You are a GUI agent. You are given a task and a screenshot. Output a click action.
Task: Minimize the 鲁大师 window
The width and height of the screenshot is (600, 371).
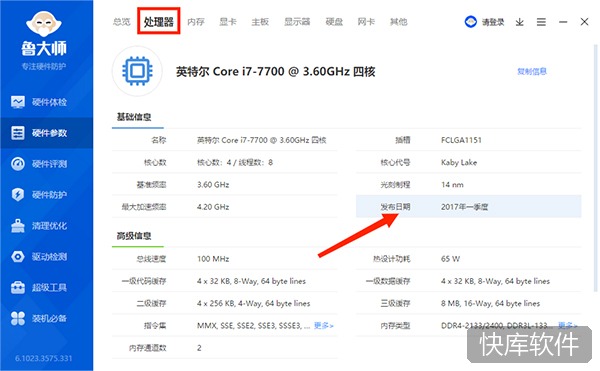pyautogui.click(x=563, y=22)
